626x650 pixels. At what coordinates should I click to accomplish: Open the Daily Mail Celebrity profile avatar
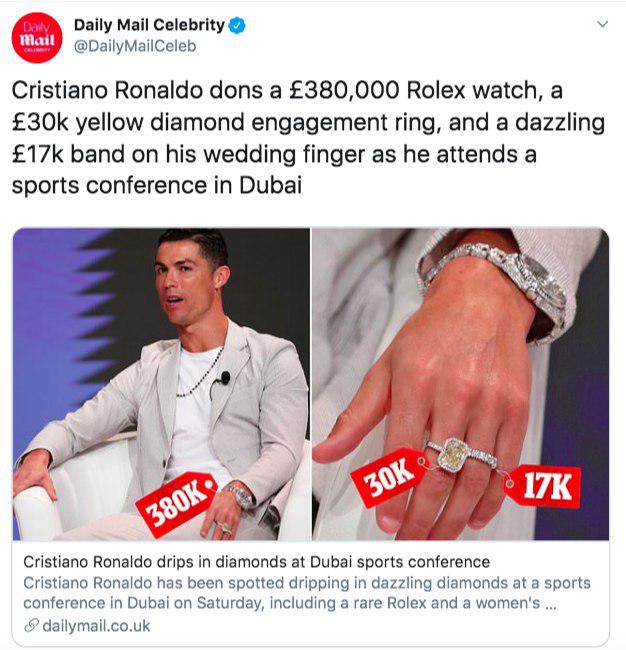[x=37, y=38]
